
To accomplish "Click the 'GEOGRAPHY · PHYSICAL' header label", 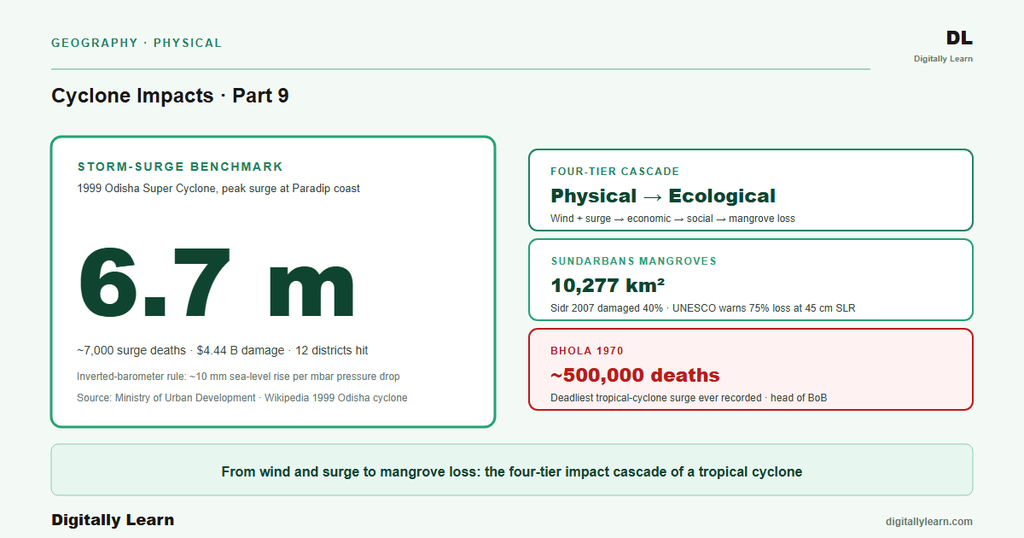I will point(136,43).
